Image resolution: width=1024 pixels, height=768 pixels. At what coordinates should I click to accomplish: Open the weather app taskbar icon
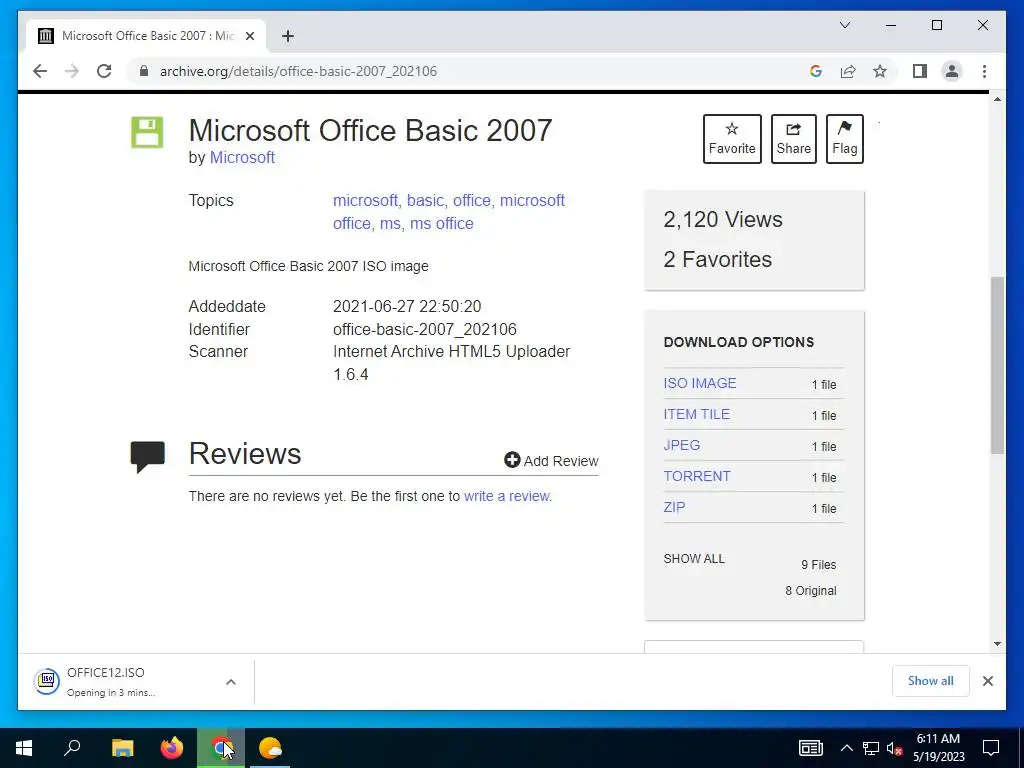coord(270,748)
